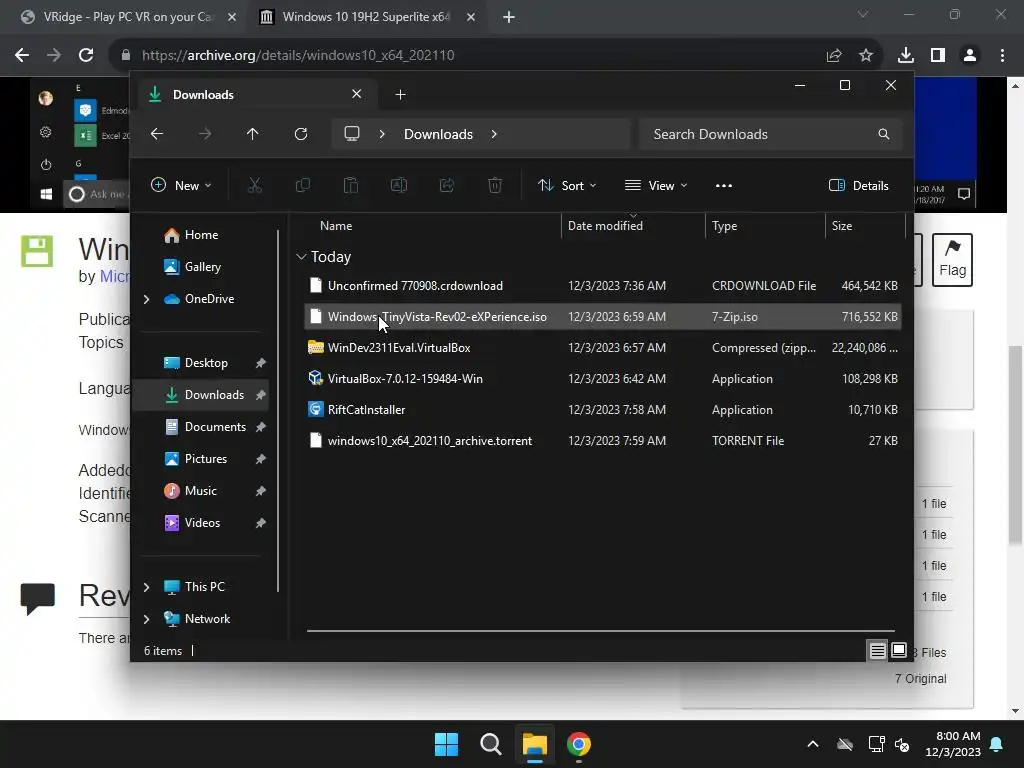Screen dimensions: 1024x768
Task: Select Unconfirmed 770908.crdownload file
Action: pyautogui.click(x=603, y=286)
